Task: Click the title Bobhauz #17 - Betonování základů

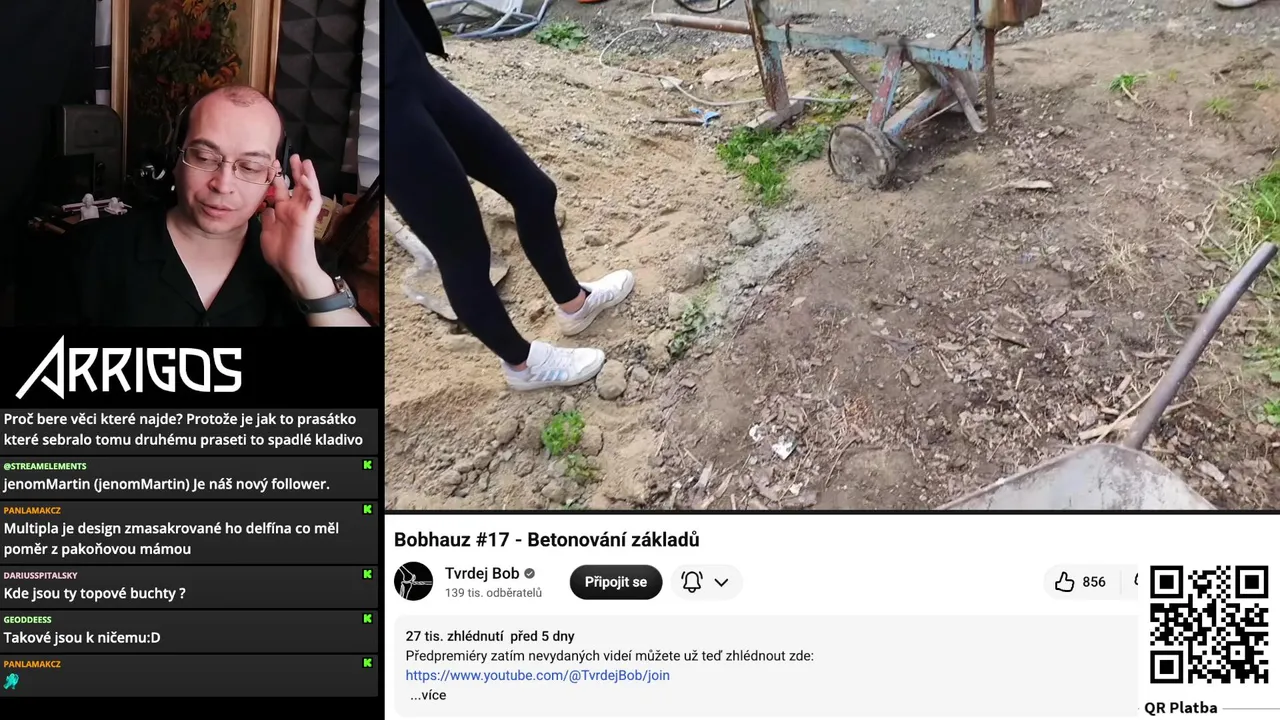Action: point(547,540)
